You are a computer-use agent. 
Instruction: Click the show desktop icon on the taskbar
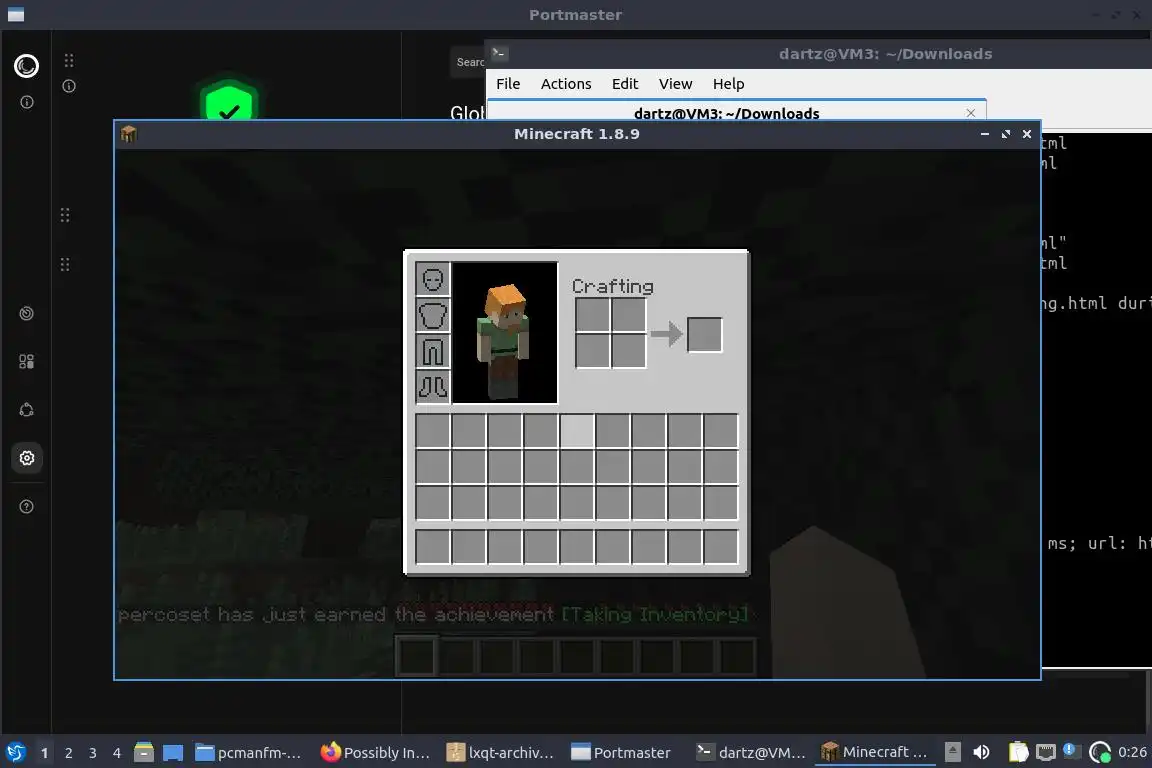[x=173, y=752]
